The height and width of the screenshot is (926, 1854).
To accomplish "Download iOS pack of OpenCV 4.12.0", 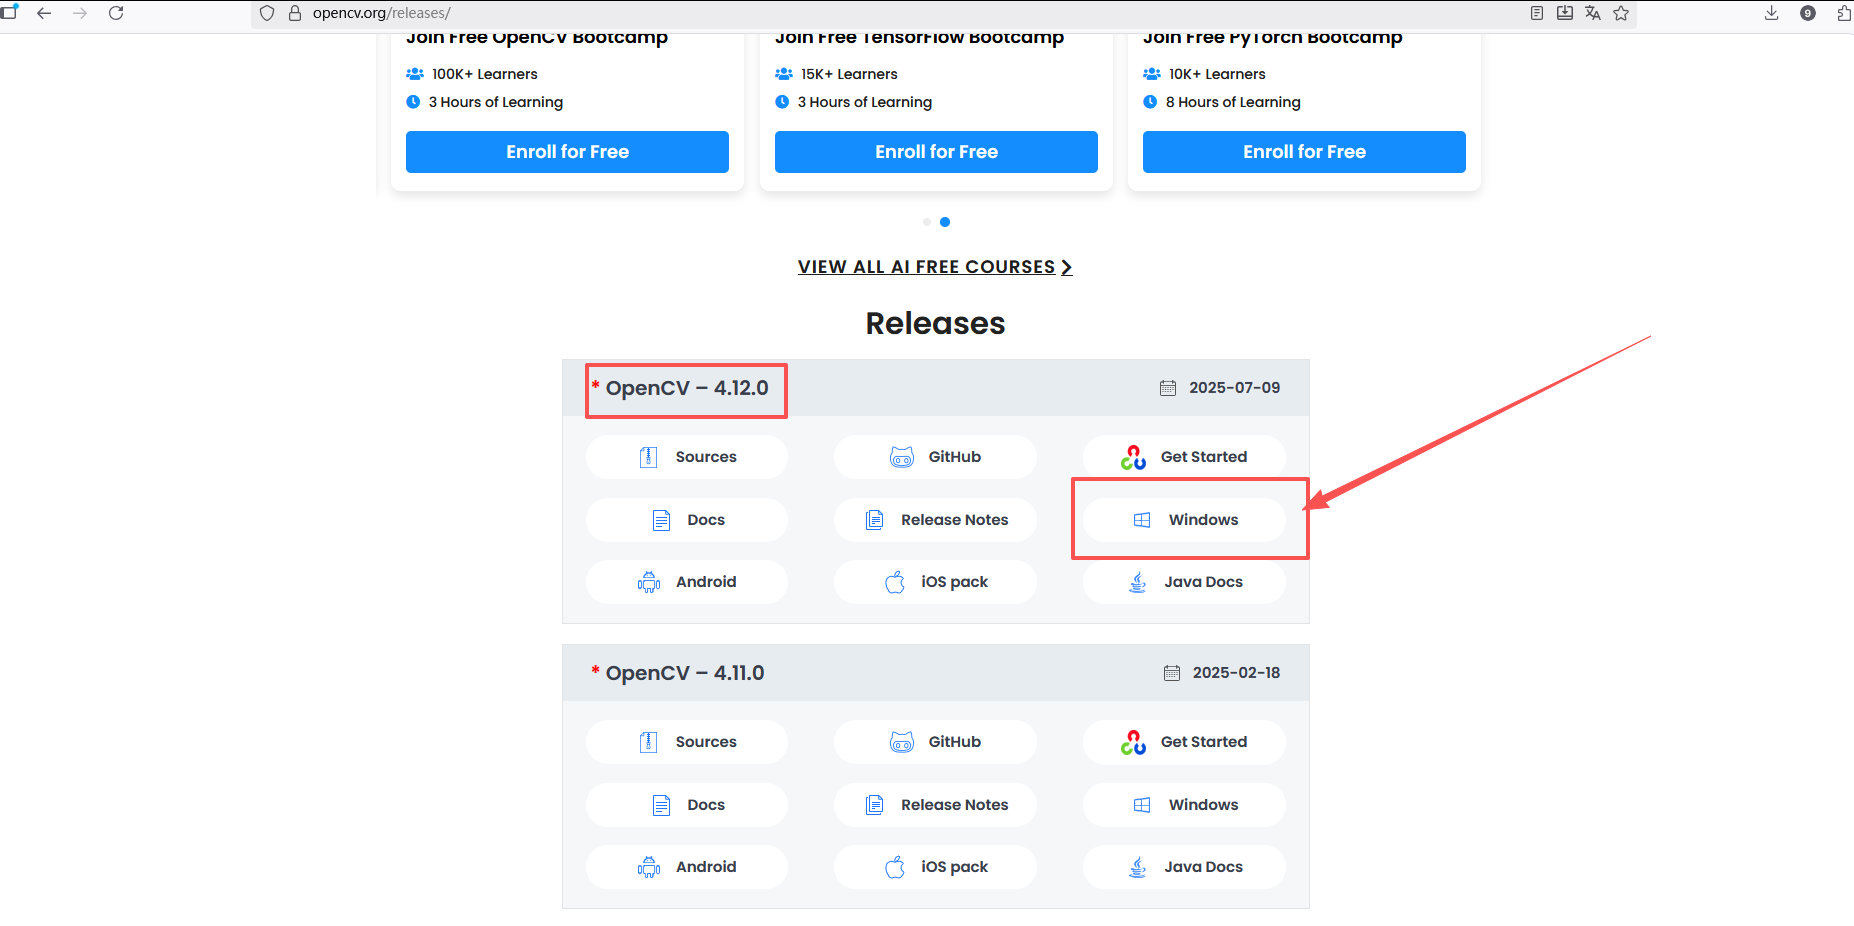I will tap(935, 582).
